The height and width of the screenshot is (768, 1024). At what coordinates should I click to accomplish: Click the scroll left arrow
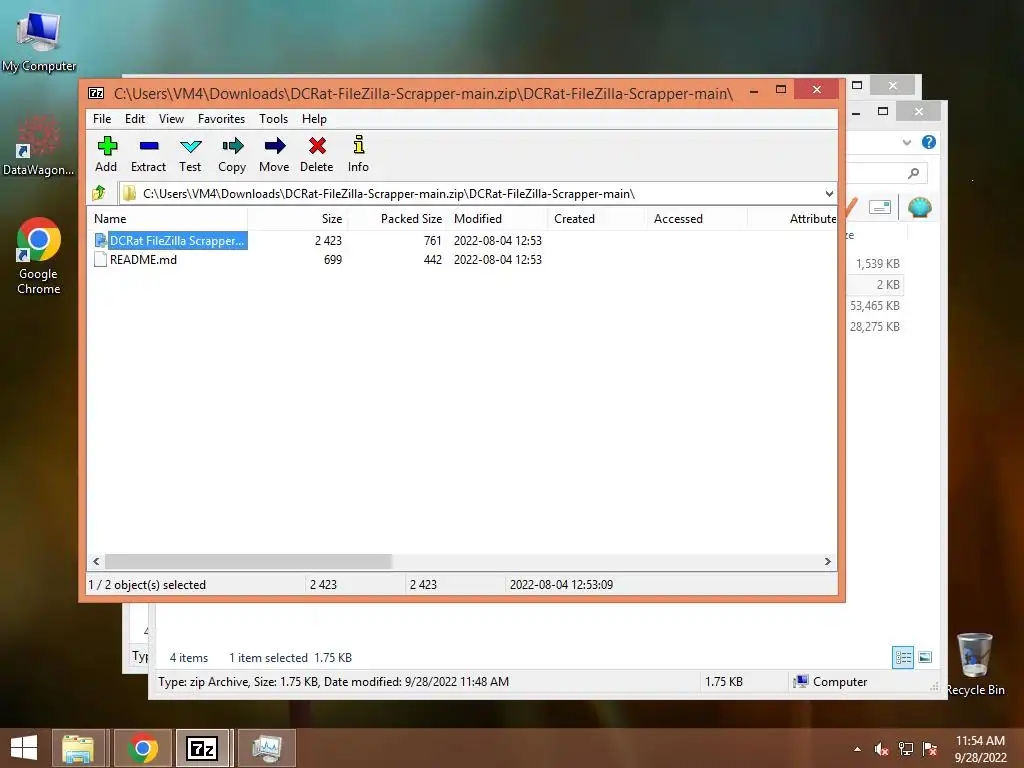coord(96,562)
